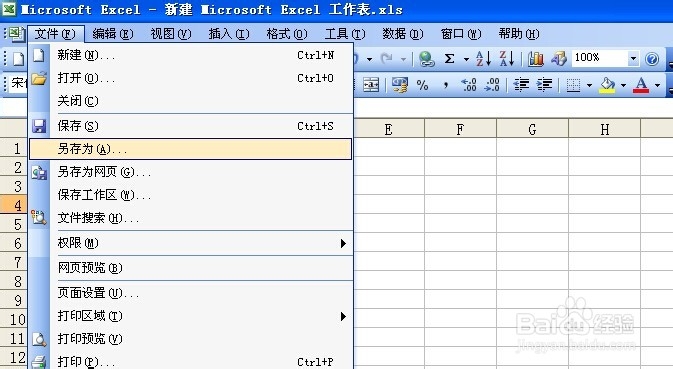The width and height of the screenshot is (673, 369).
Task: Open the 窗口(W) menu
Action: (x=461, y=33)
